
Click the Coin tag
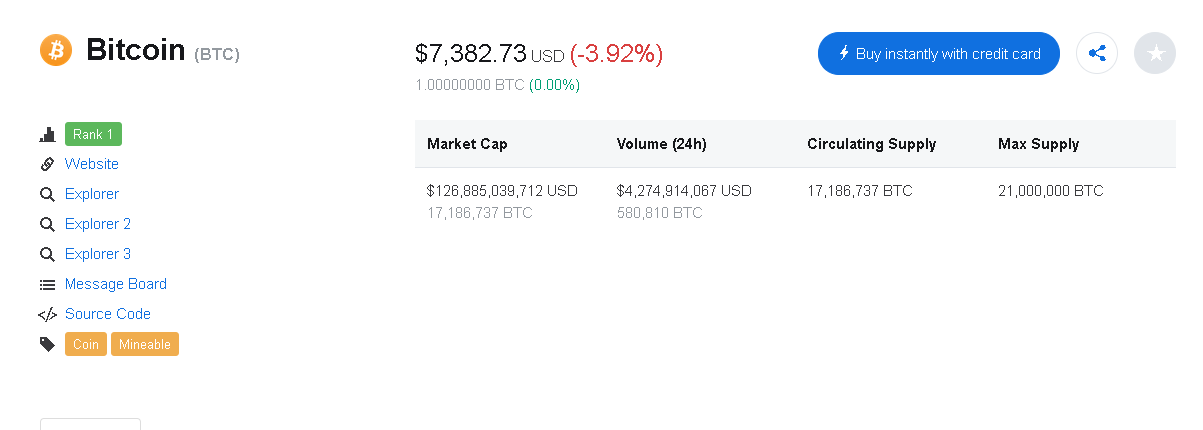tap(86, 344)
